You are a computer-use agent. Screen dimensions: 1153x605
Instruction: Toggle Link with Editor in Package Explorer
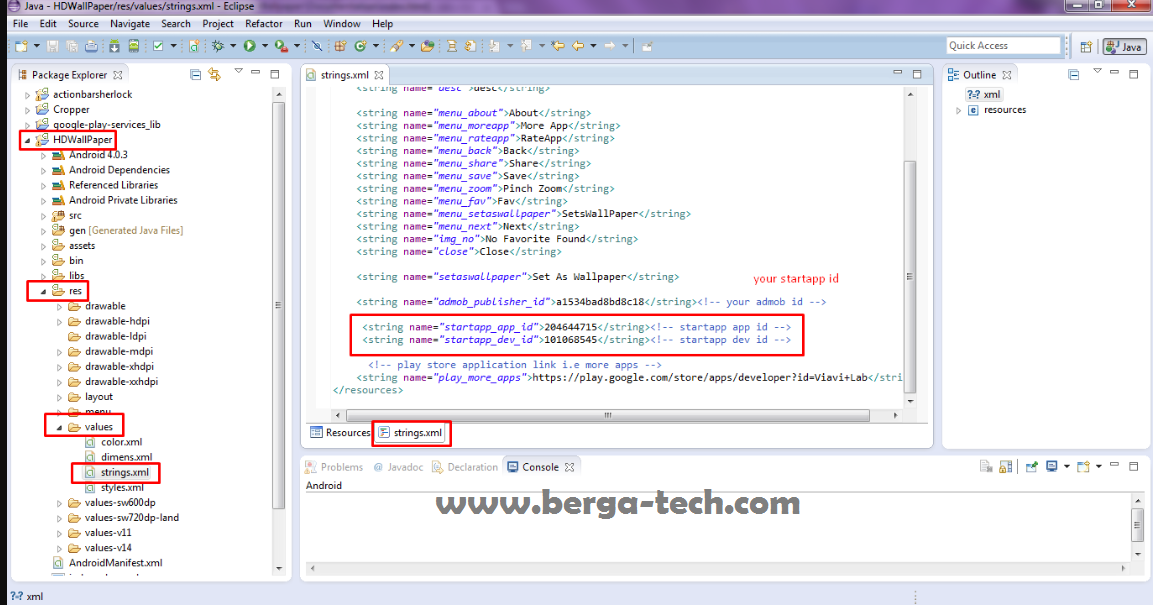tap(214, 74)
